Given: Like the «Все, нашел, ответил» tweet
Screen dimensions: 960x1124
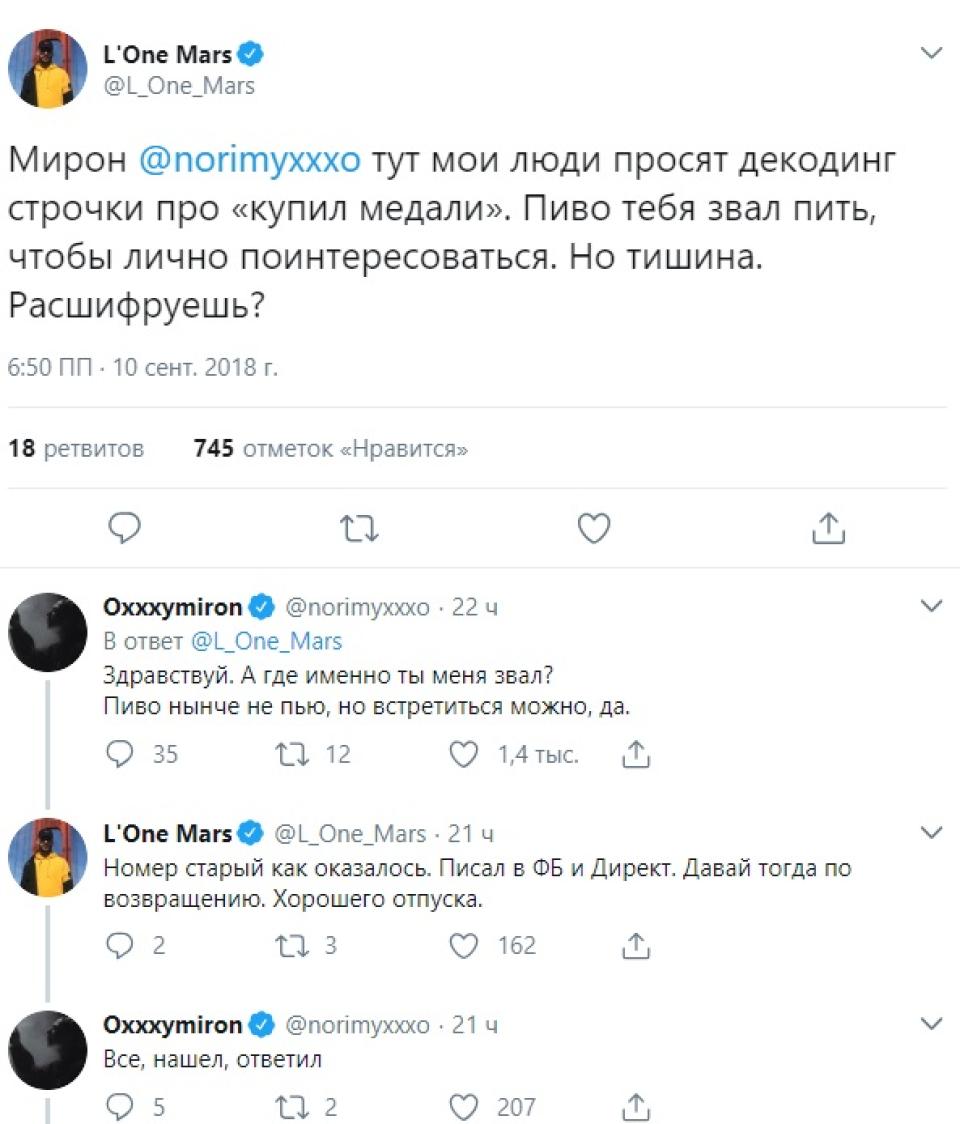Looking at the screenshot, I should [463, 1108].
